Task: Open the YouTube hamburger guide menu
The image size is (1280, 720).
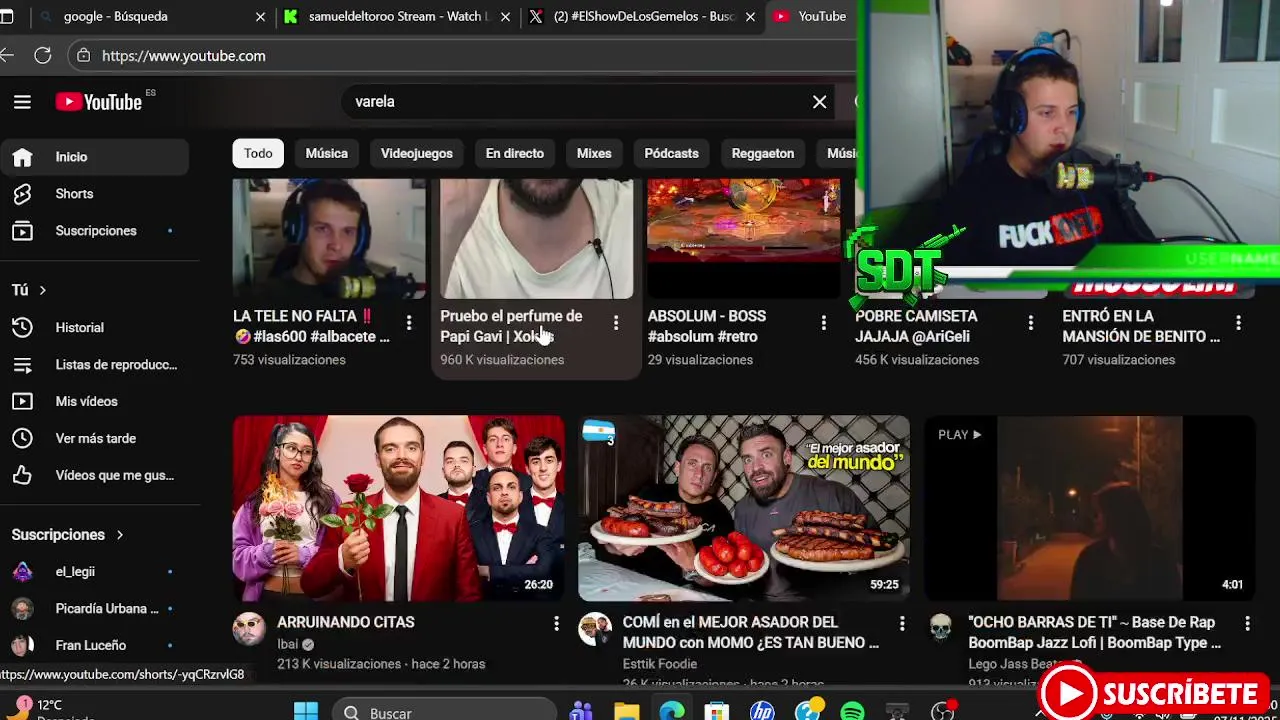Action: [22, 101]
